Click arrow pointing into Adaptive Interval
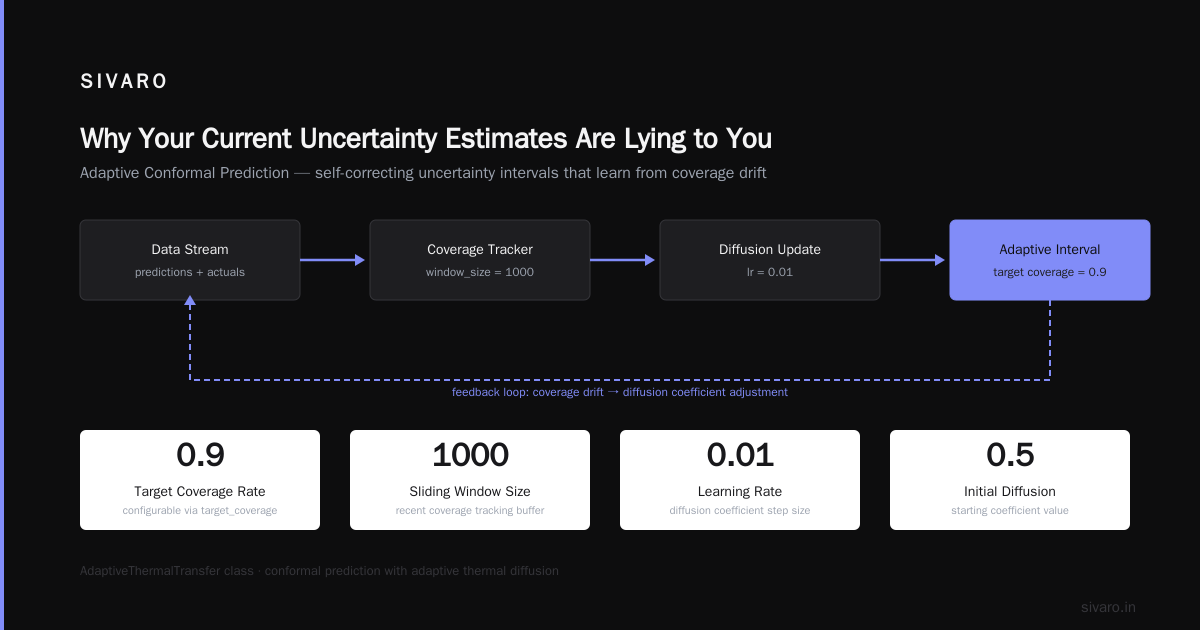 click(x=914, y=260)
